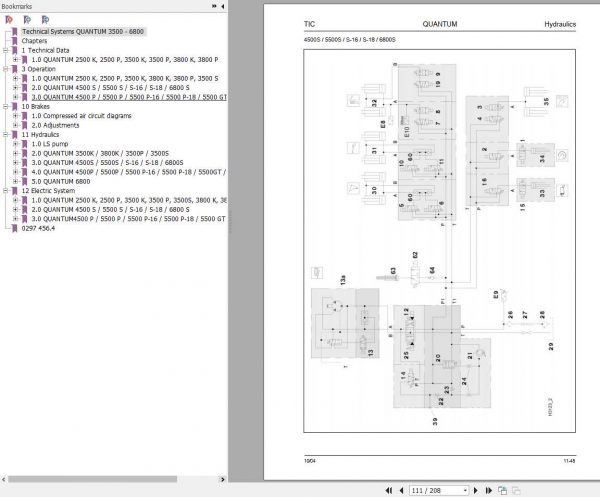Click the third bookmark toolbar icon
600x497 pixels.
pos(45,20)
